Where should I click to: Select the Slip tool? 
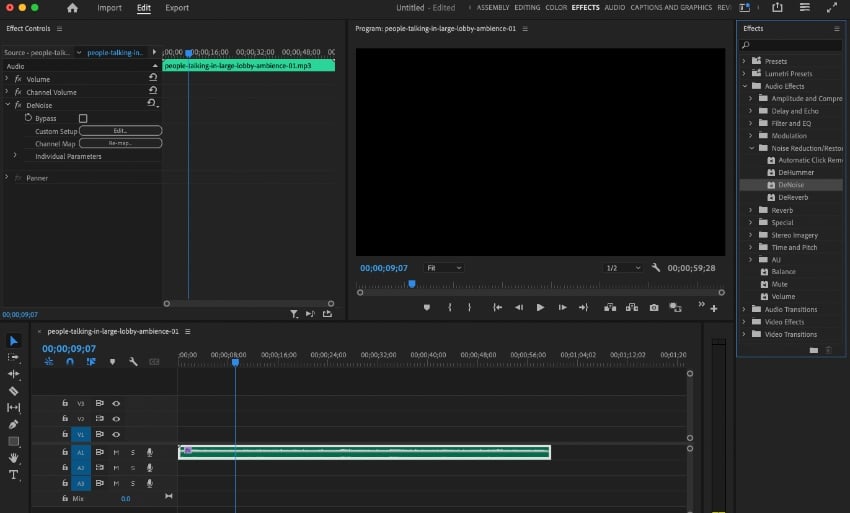tap(14, 407)
